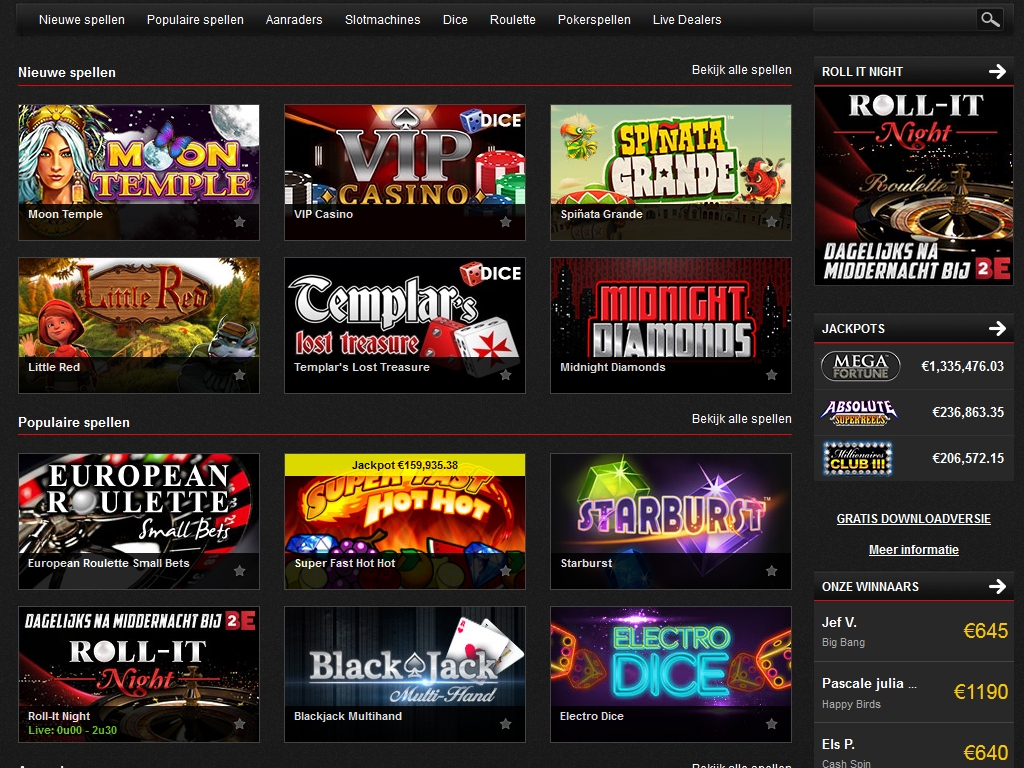Mark Starburst as favorite via star

tap(772, 571)
